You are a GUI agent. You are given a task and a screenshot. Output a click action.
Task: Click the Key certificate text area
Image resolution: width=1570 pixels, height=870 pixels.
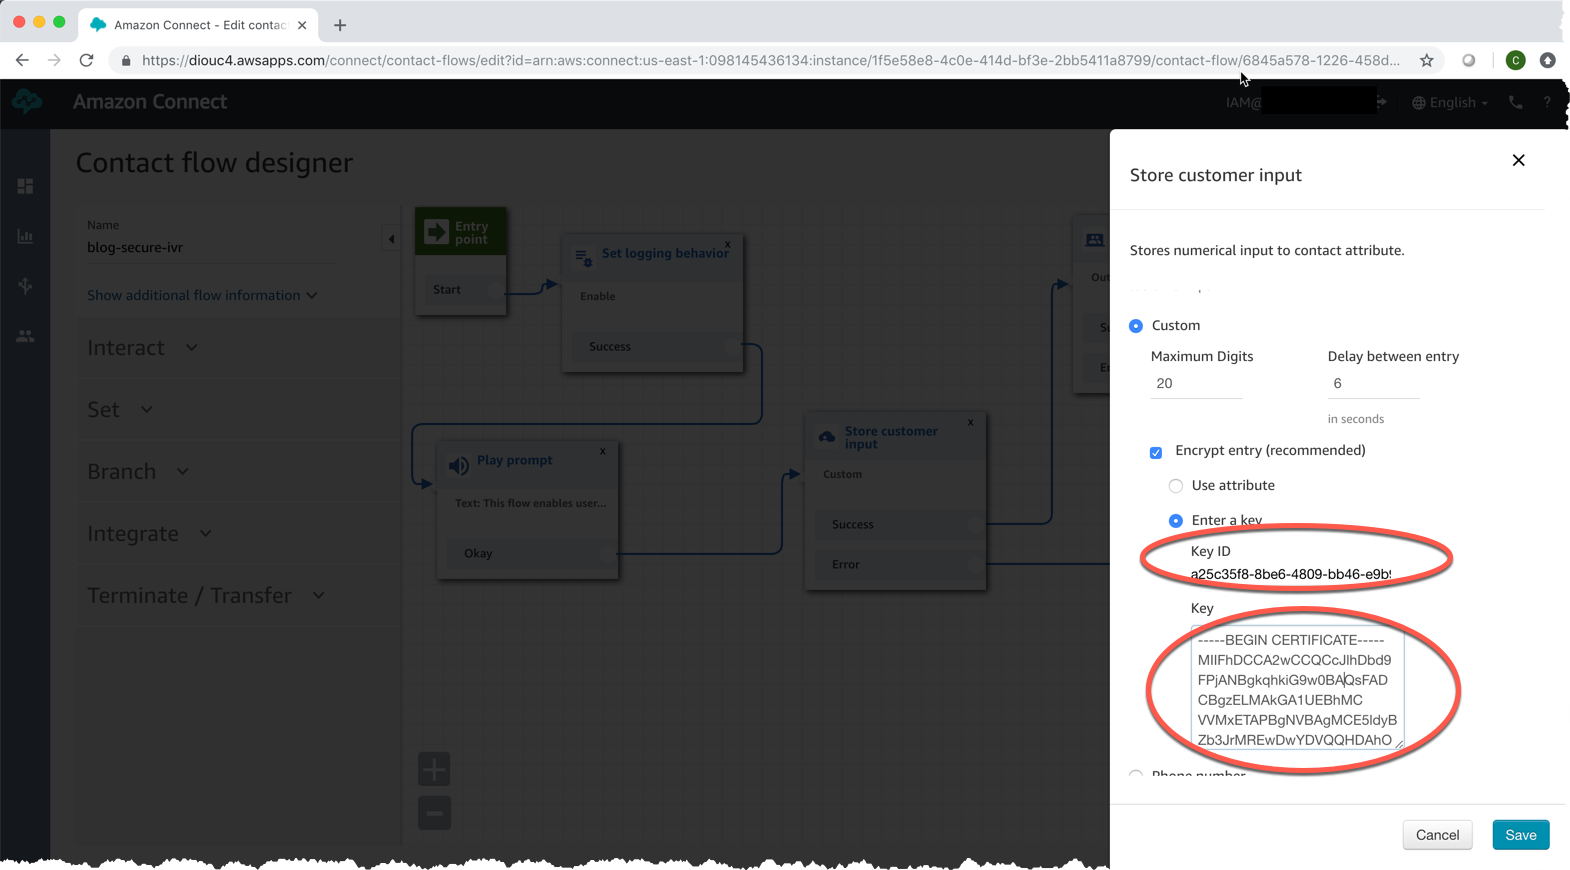click(x=1297, y=688)
